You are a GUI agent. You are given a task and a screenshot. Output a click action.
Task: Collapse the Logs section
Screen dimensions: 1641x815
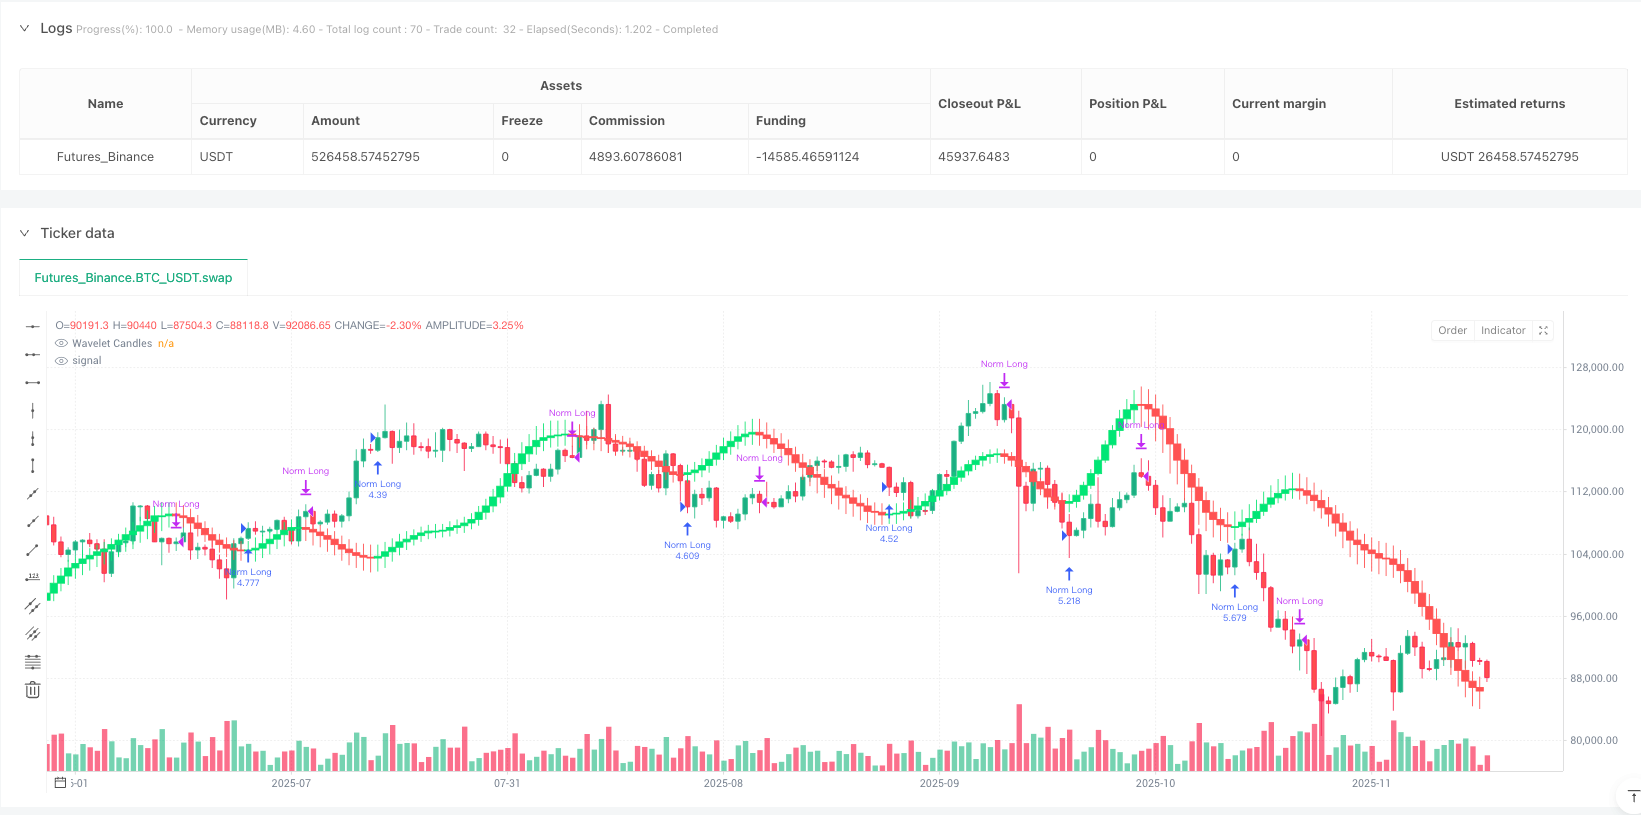(x=25, y=28)
